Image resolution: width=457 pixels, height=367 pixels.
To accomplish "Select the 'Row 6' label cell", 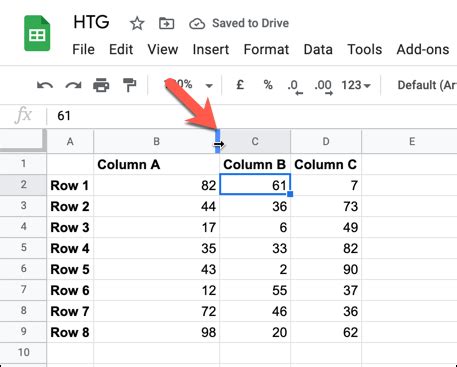I will [x=70, y=290].
